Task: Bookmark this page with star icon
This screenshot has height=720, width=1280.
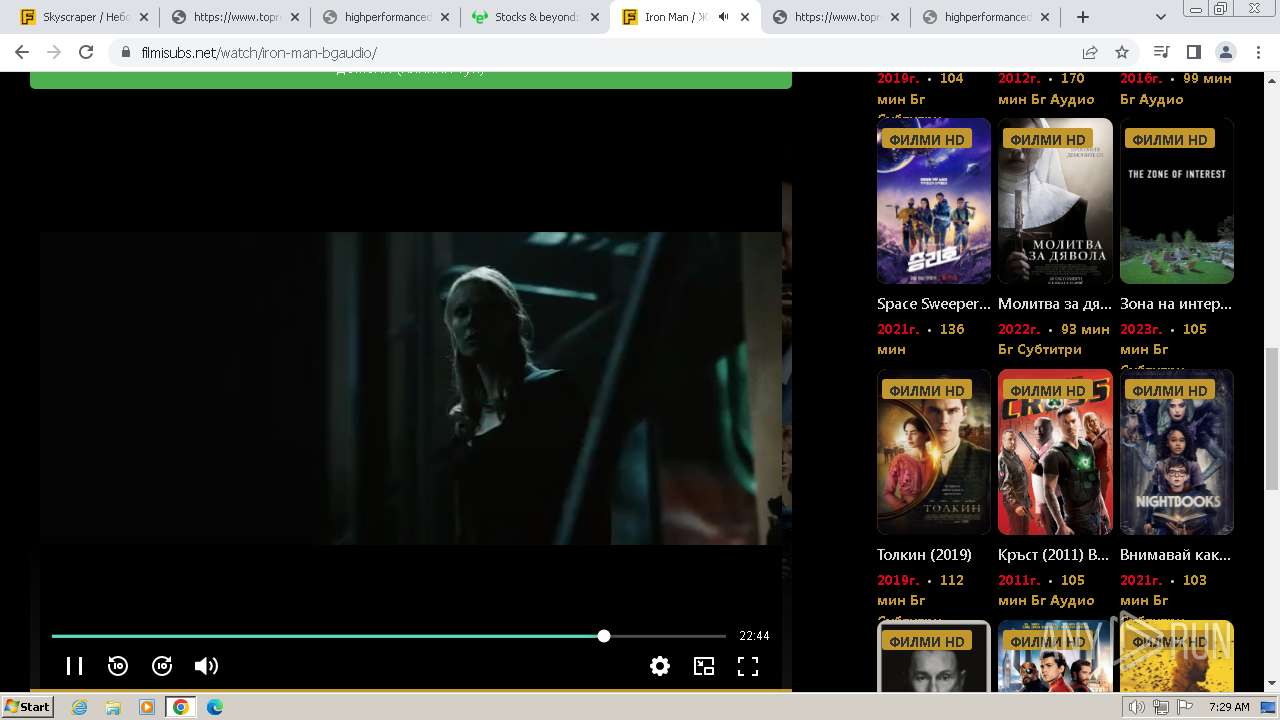Action: pyautogui.click(x=1122, y=52)
